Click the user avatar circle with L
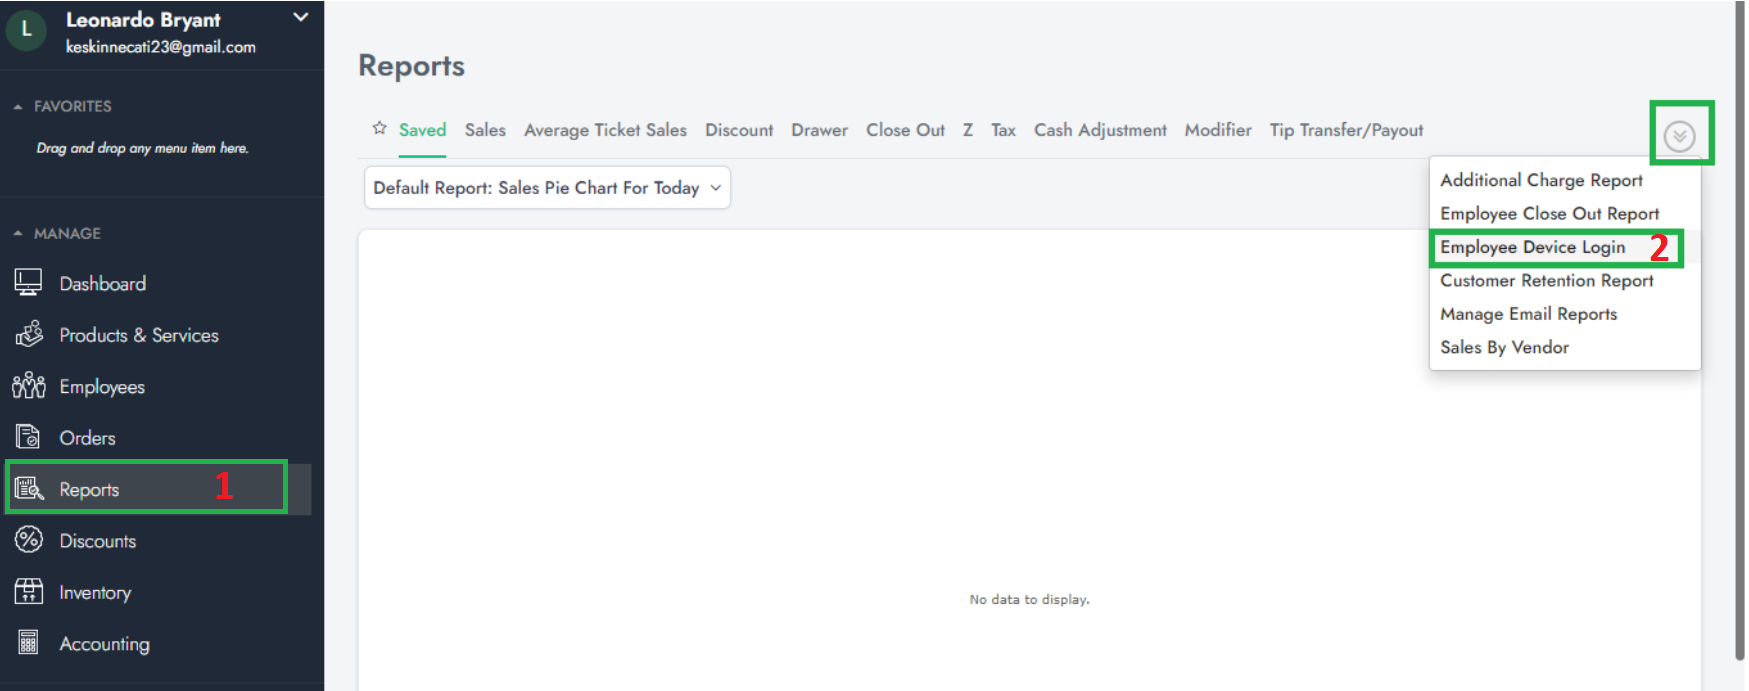The width and height of the screenshot is (1749, 691). coord(27,31)
